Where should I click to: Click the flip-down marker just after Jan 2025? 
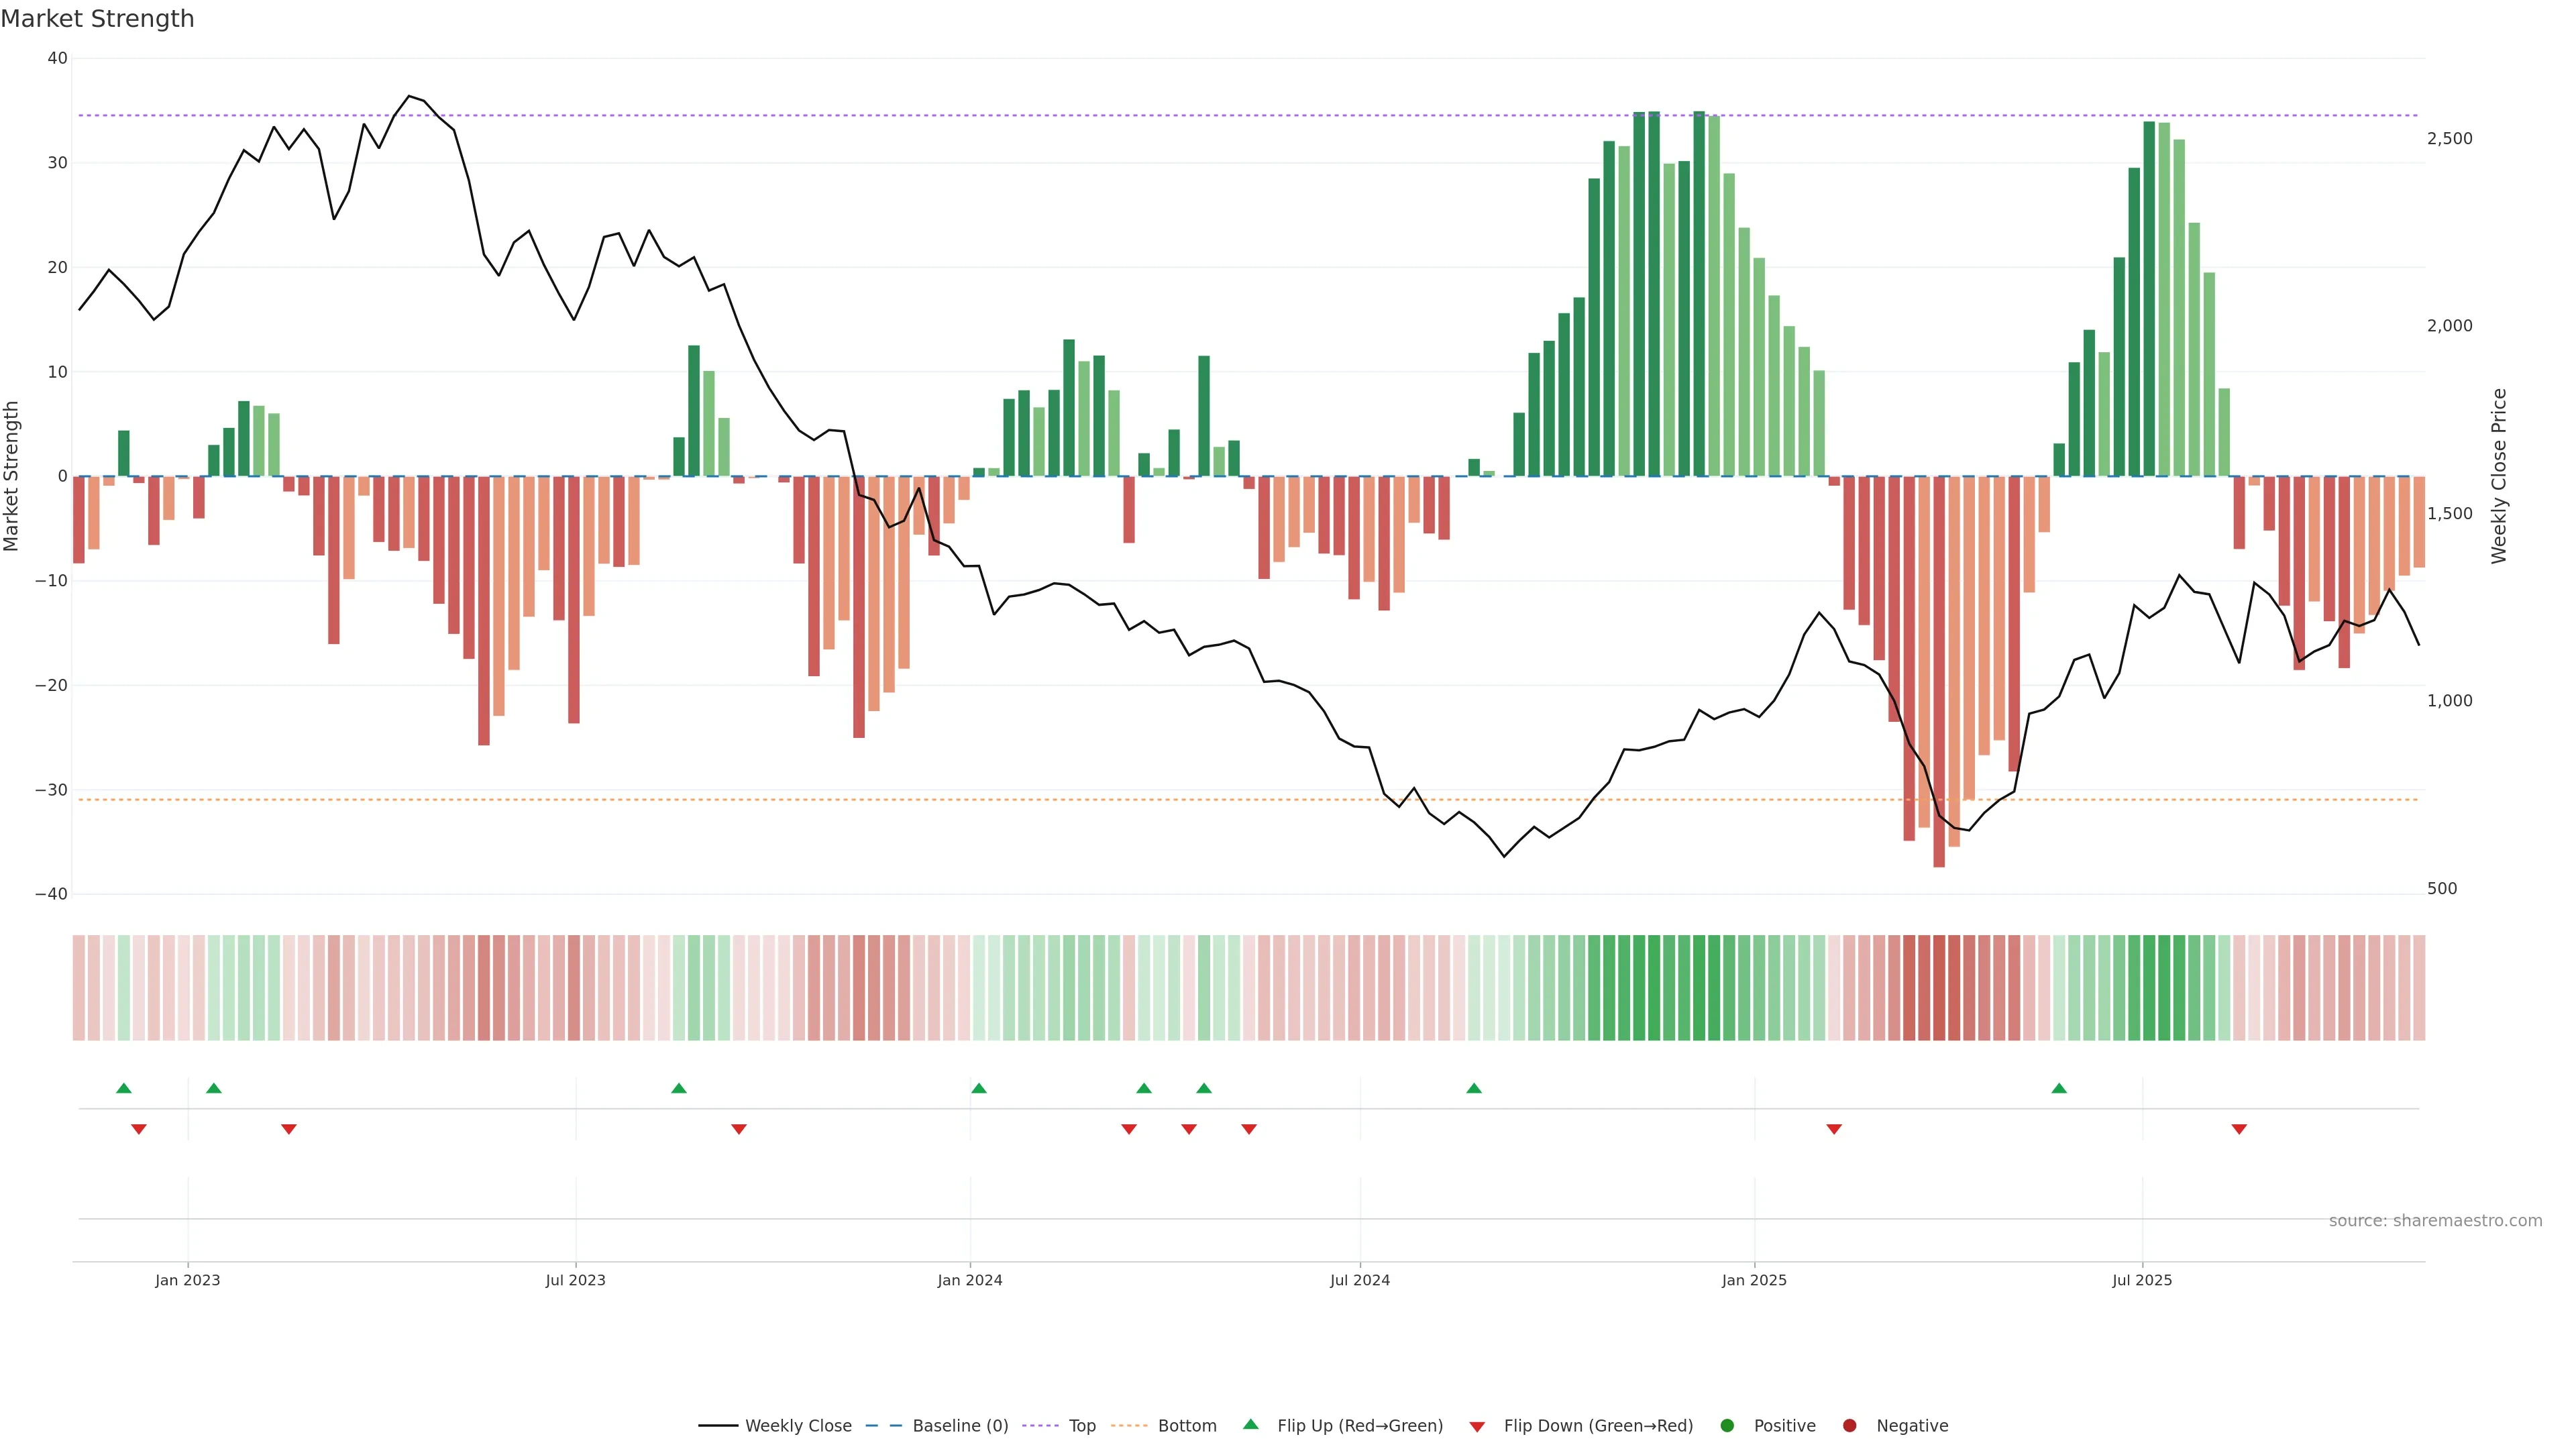click(1834, 1129)
